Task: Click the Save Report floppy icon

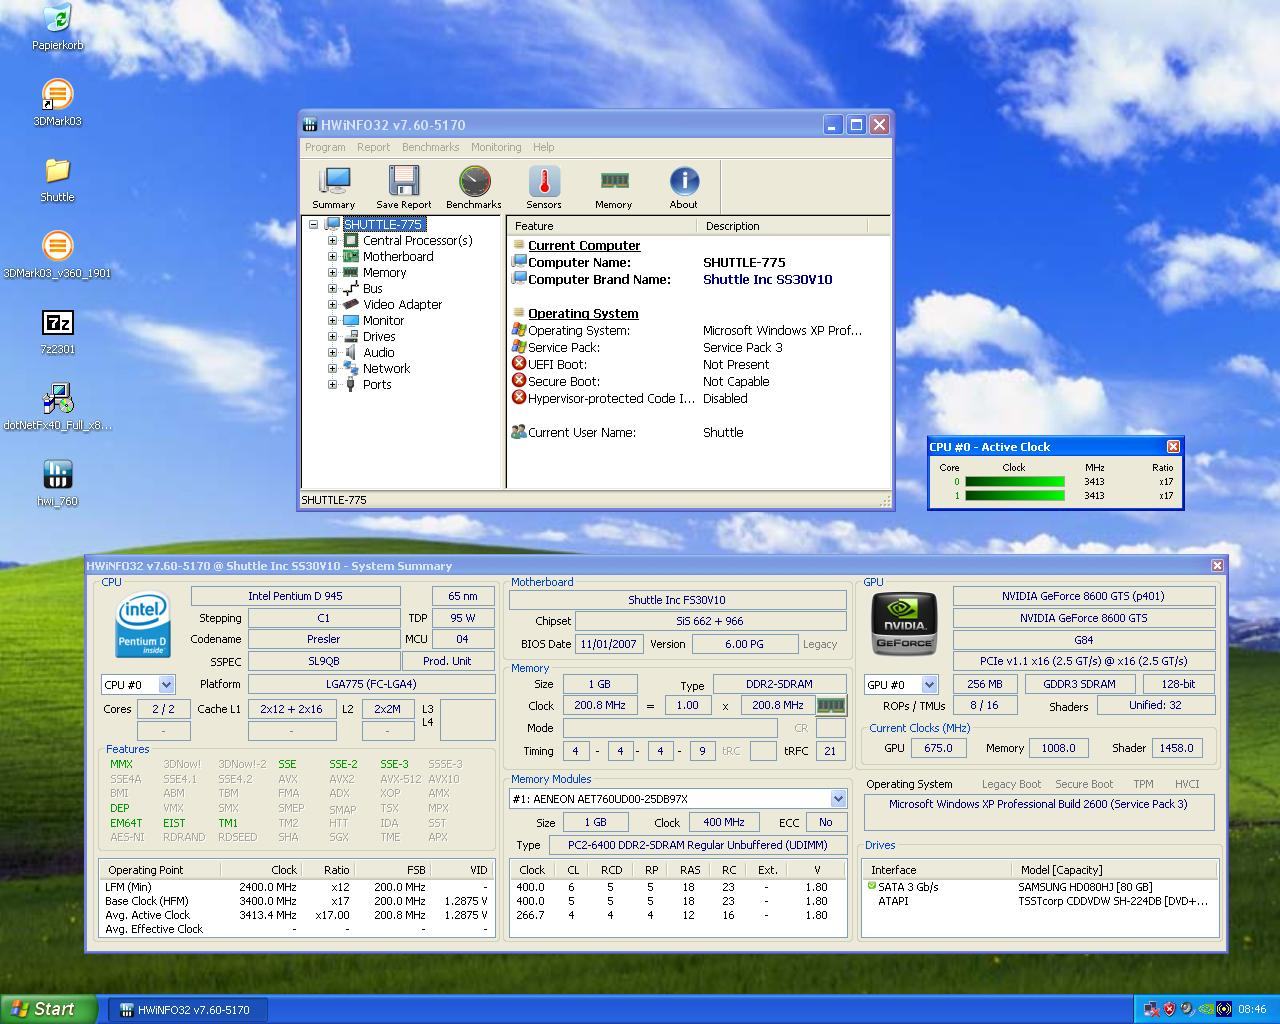Action: 404,187
